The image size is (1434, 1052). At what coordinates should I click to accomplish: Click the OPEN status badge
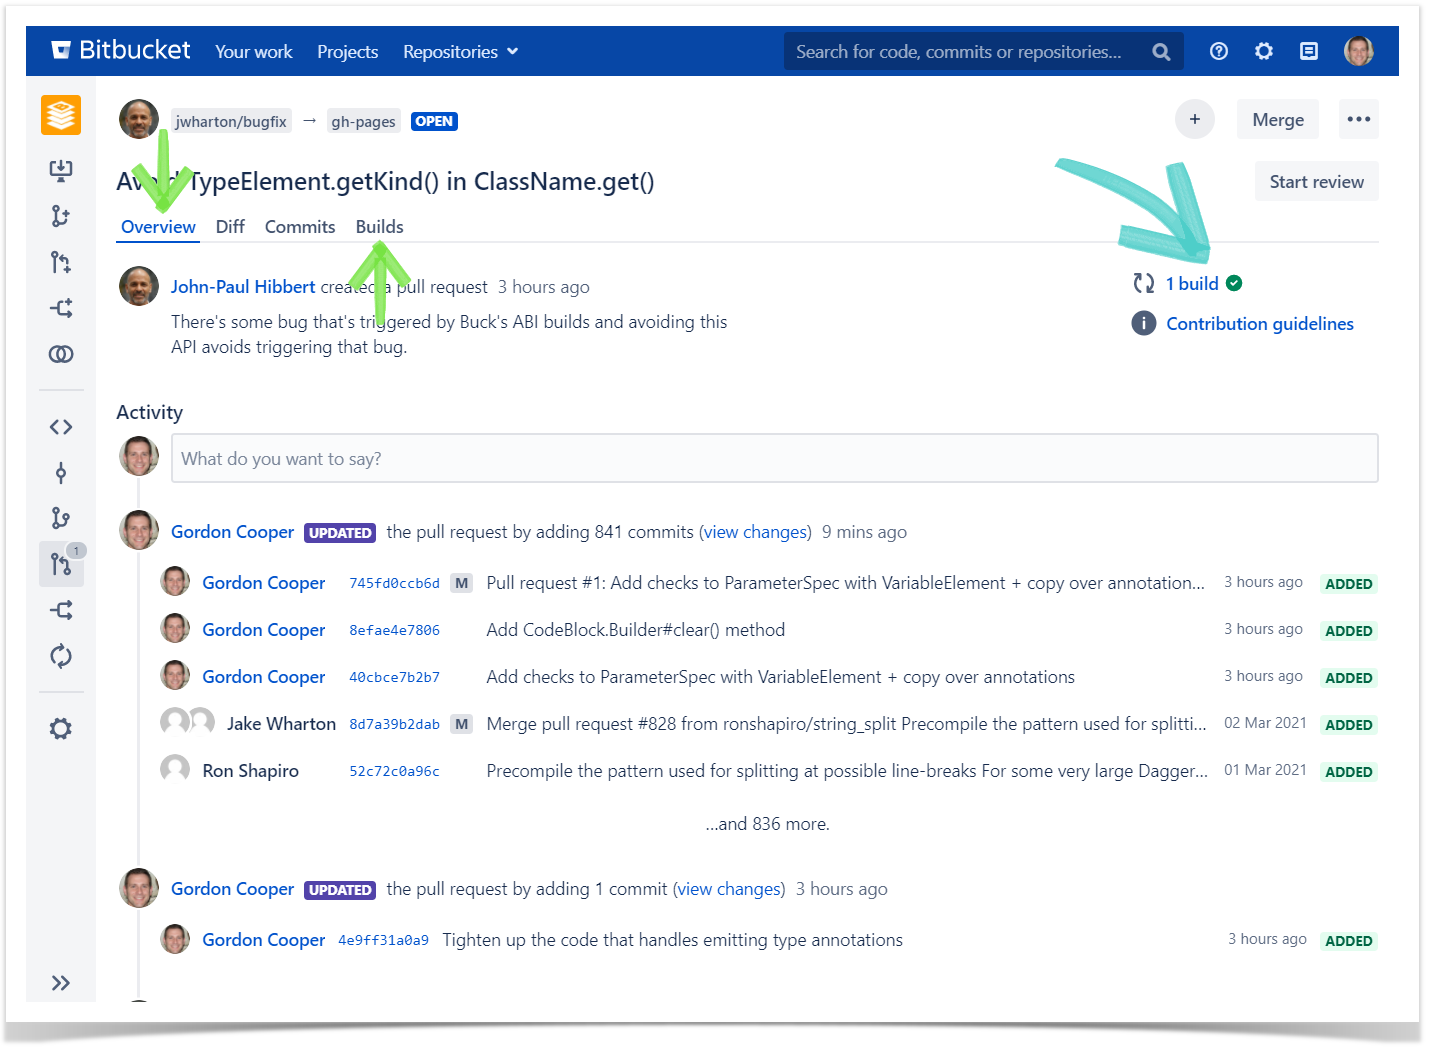434,121
